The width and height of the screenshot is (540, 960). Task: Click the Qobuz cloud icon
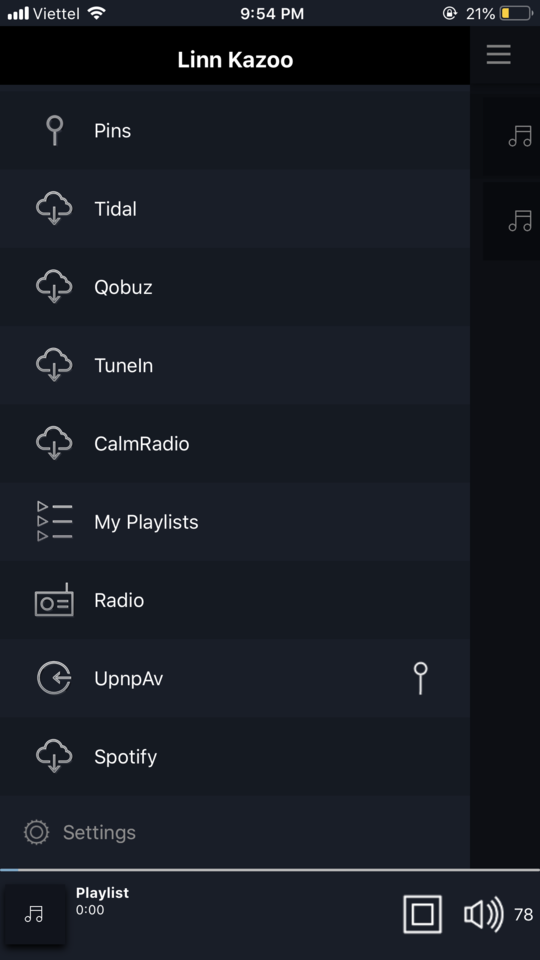click(x=54, y=287)
